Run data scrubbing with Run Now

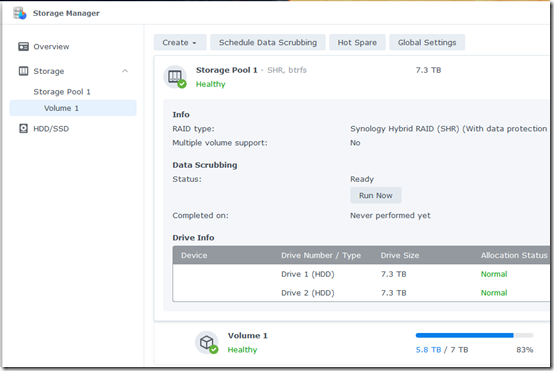coord(376,195)
